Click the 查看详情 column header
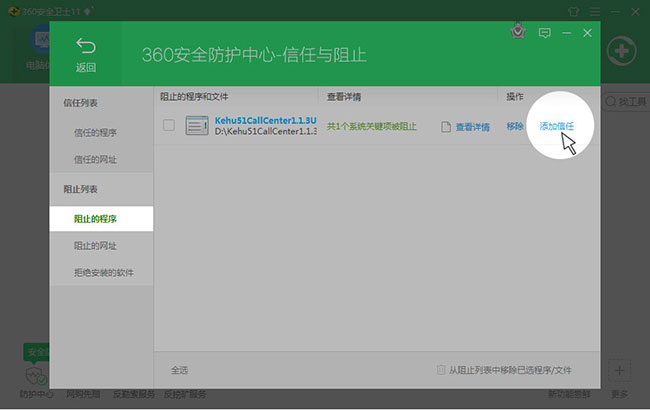 point(344,97)
